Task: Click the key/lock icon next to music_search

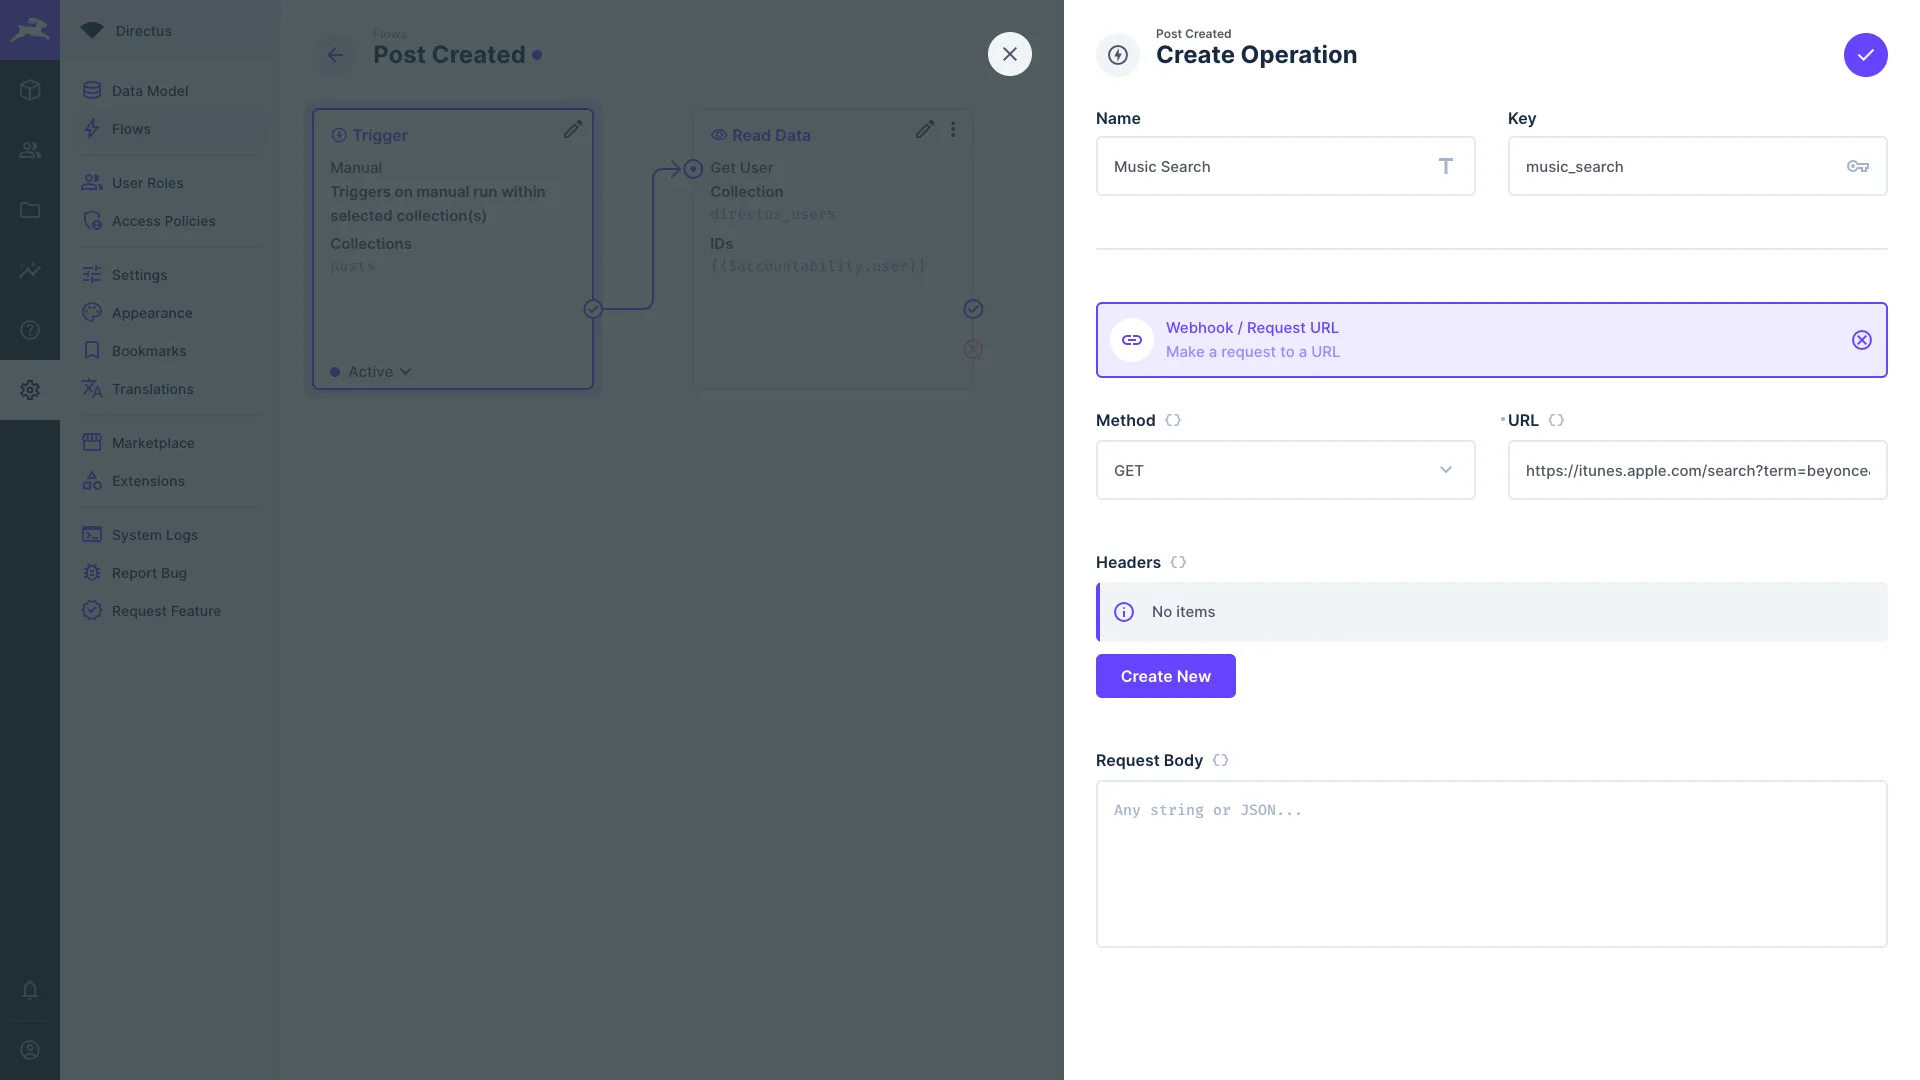Action: 1858,166
